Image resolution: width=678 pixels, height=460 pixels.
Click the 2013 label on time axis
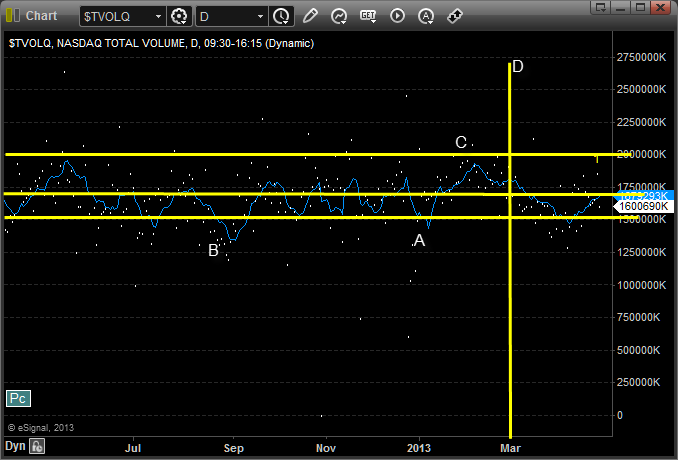[419, 448]
